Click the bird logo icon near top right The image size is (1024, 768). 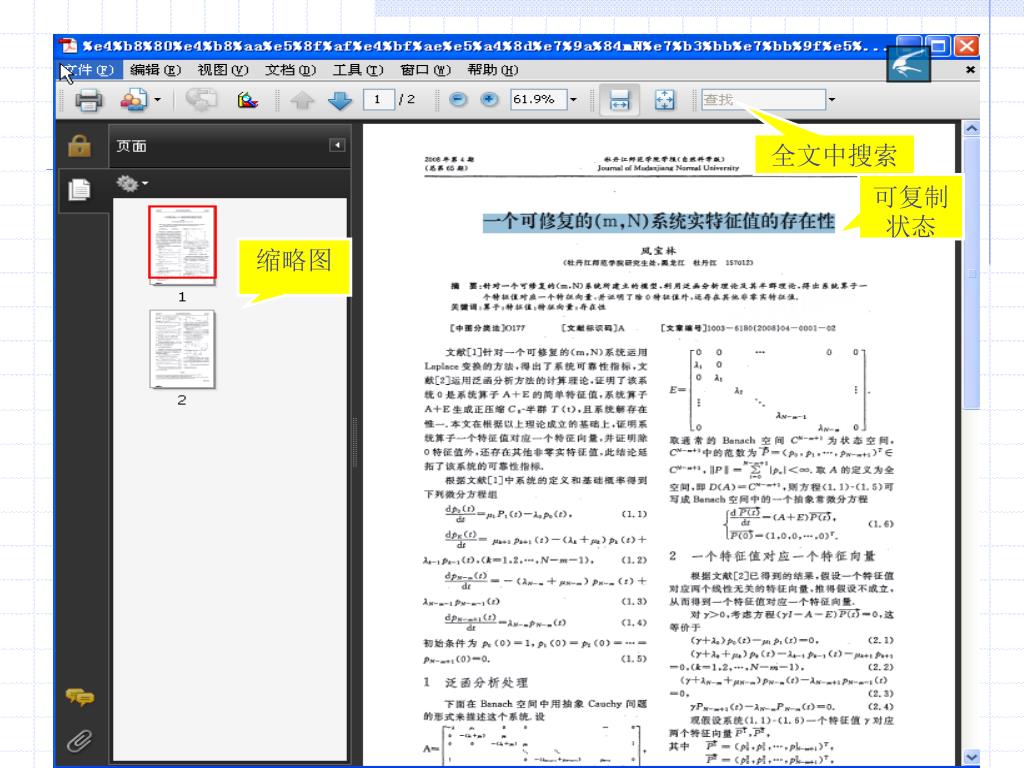pos(908,65)
